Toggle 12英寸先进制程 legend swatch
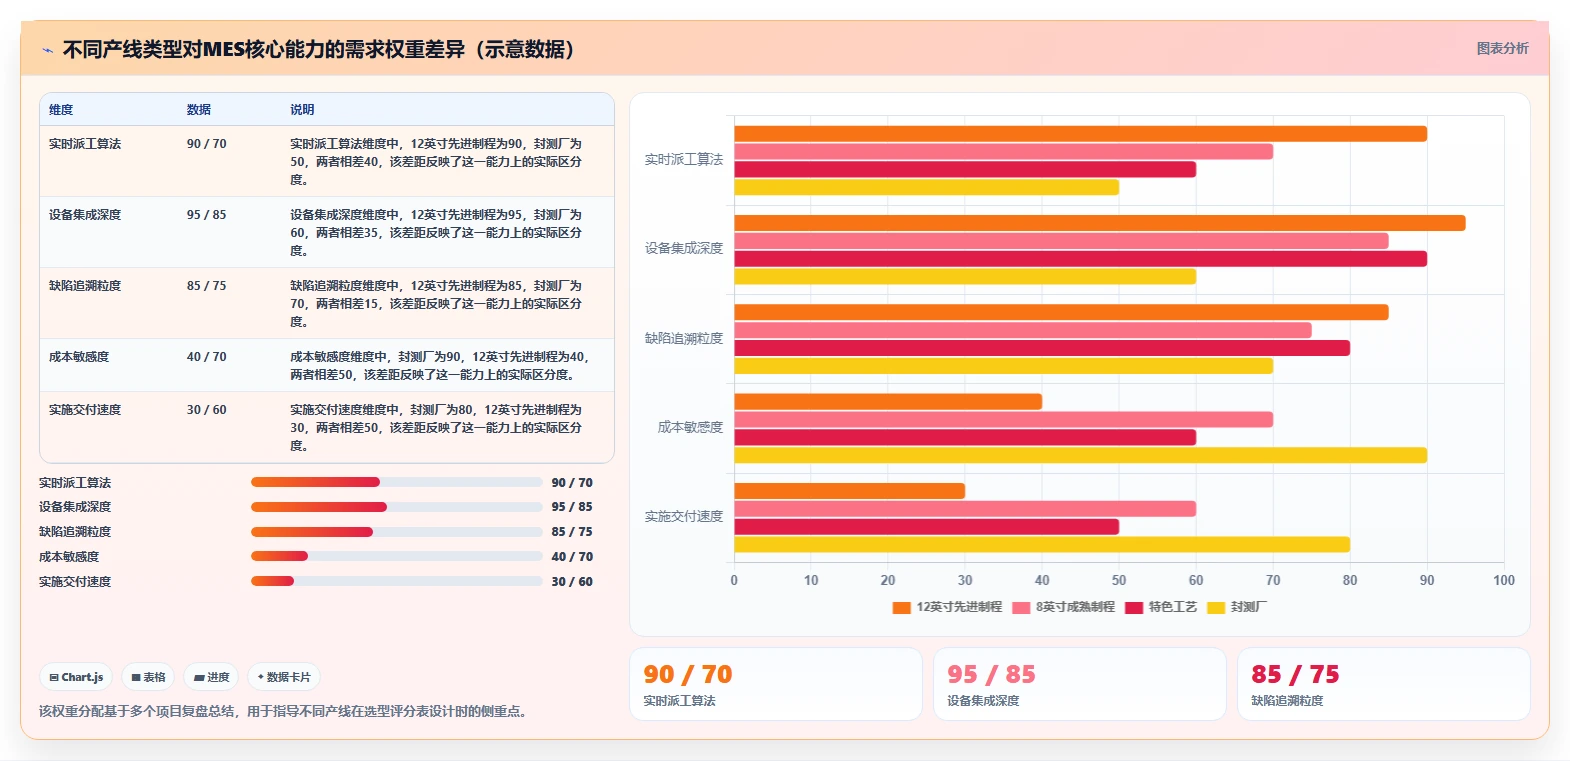Viewport: 1570px width, 761px height. tap(901, 607)
